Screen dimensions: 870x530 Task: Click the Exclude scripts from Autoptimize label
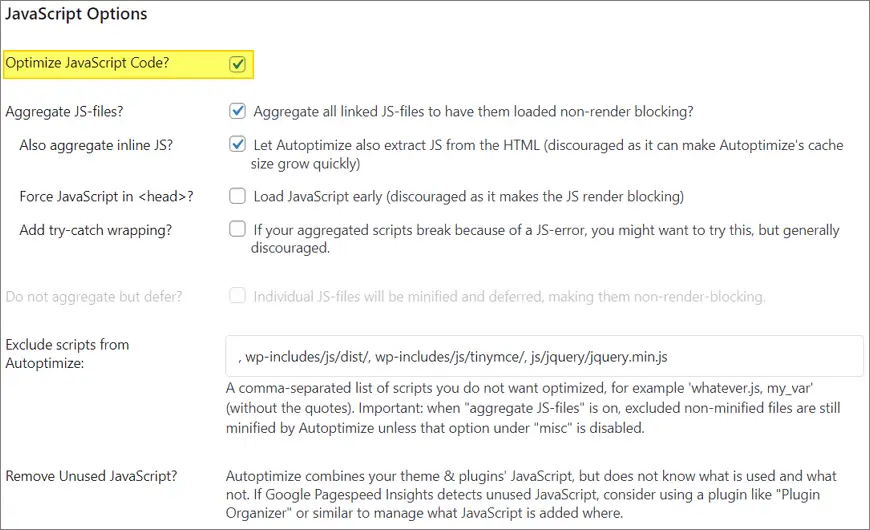tap(67, 353)
